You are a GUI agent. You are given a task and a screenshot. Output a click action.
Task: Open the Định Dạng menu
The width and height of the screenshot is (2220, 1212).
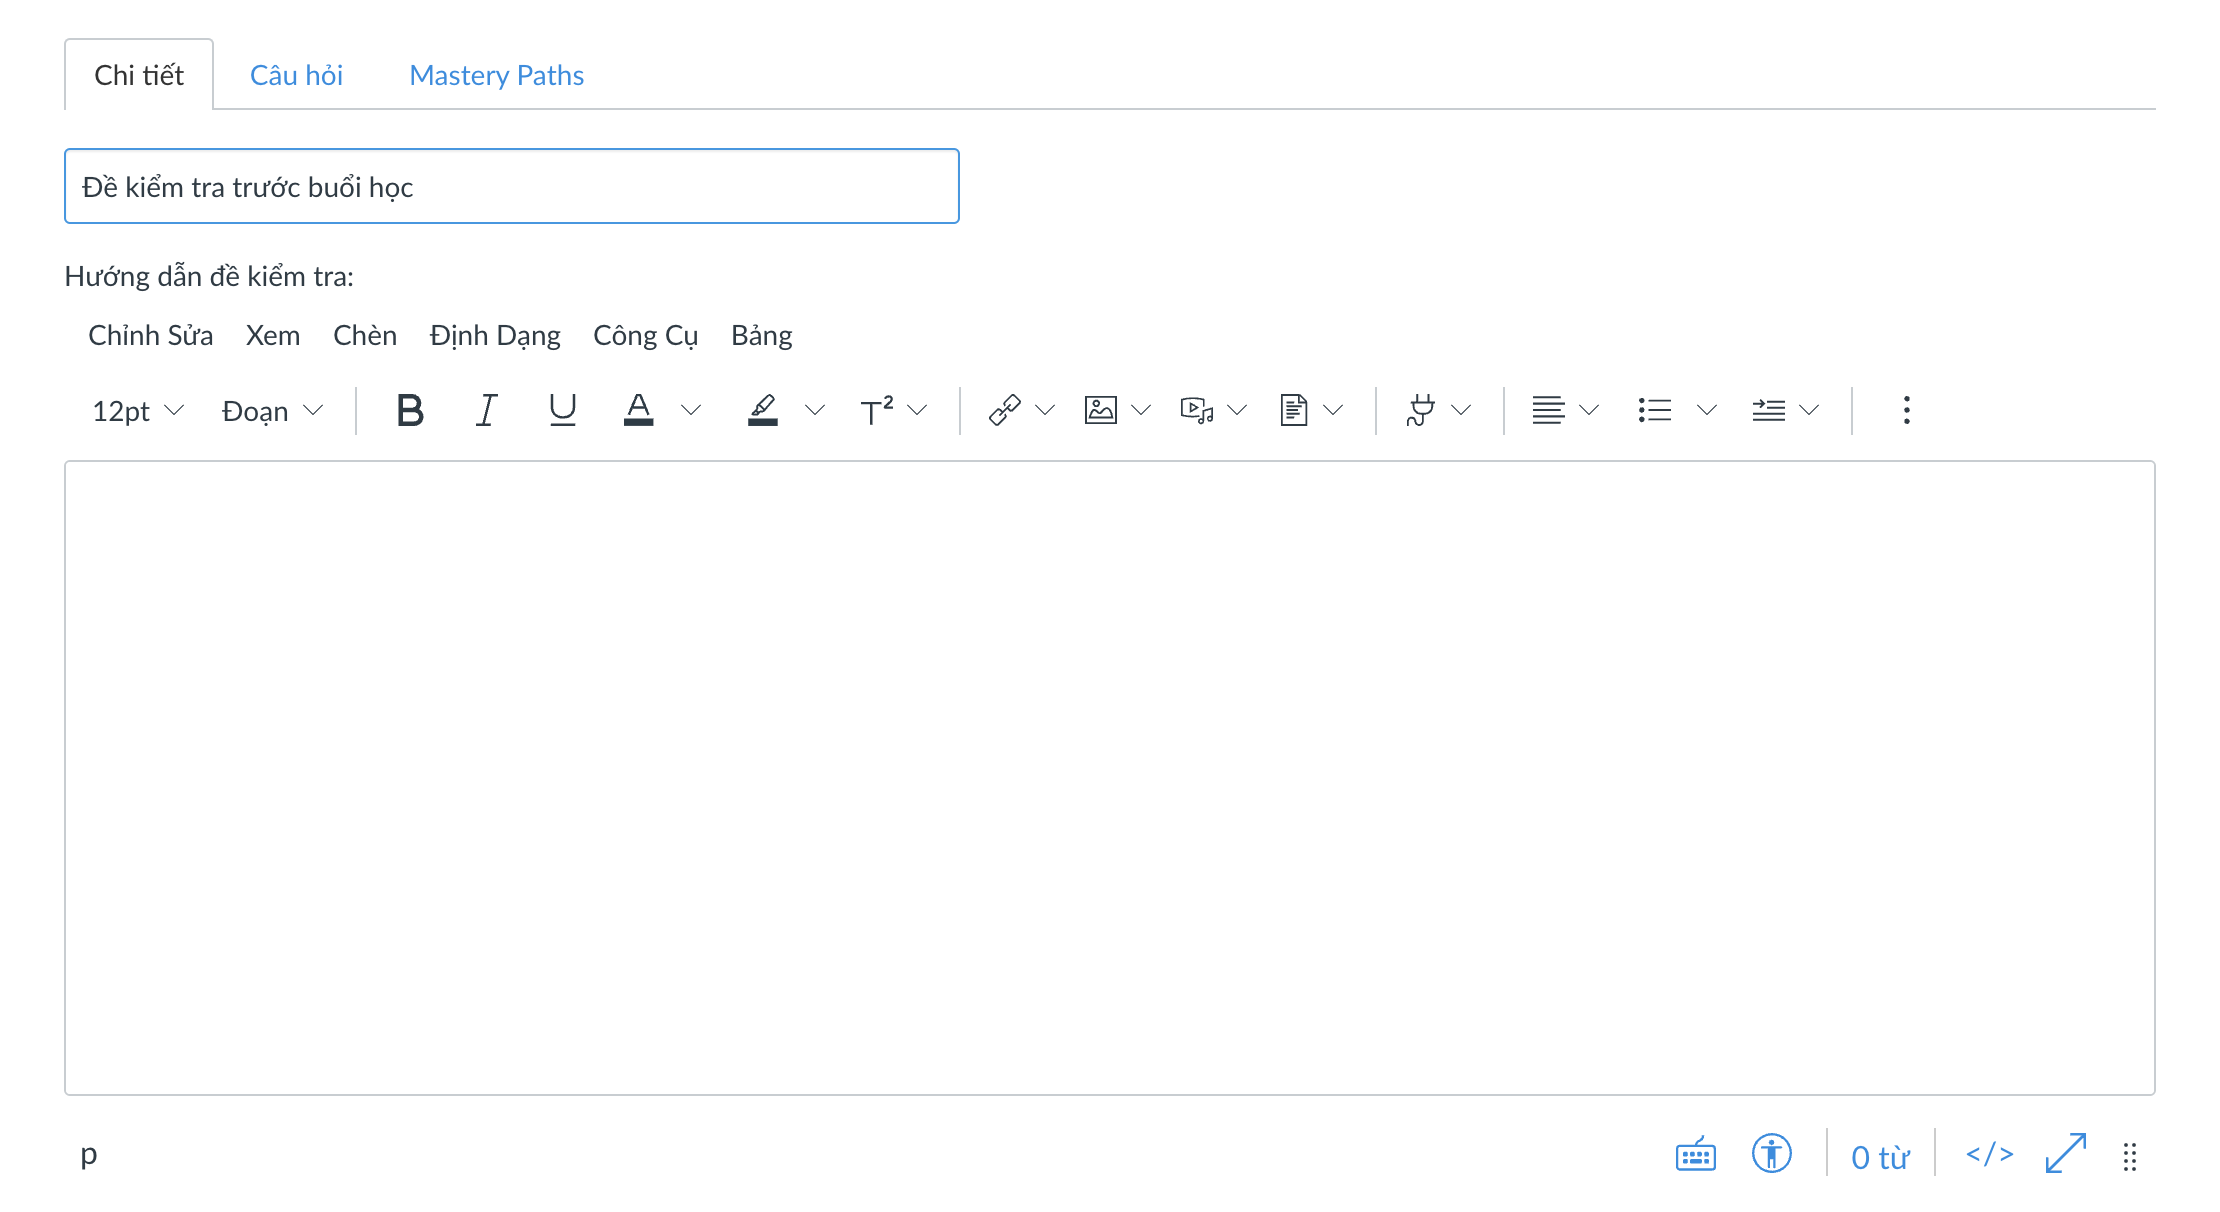pyautogui.click(x=494, y=336)
